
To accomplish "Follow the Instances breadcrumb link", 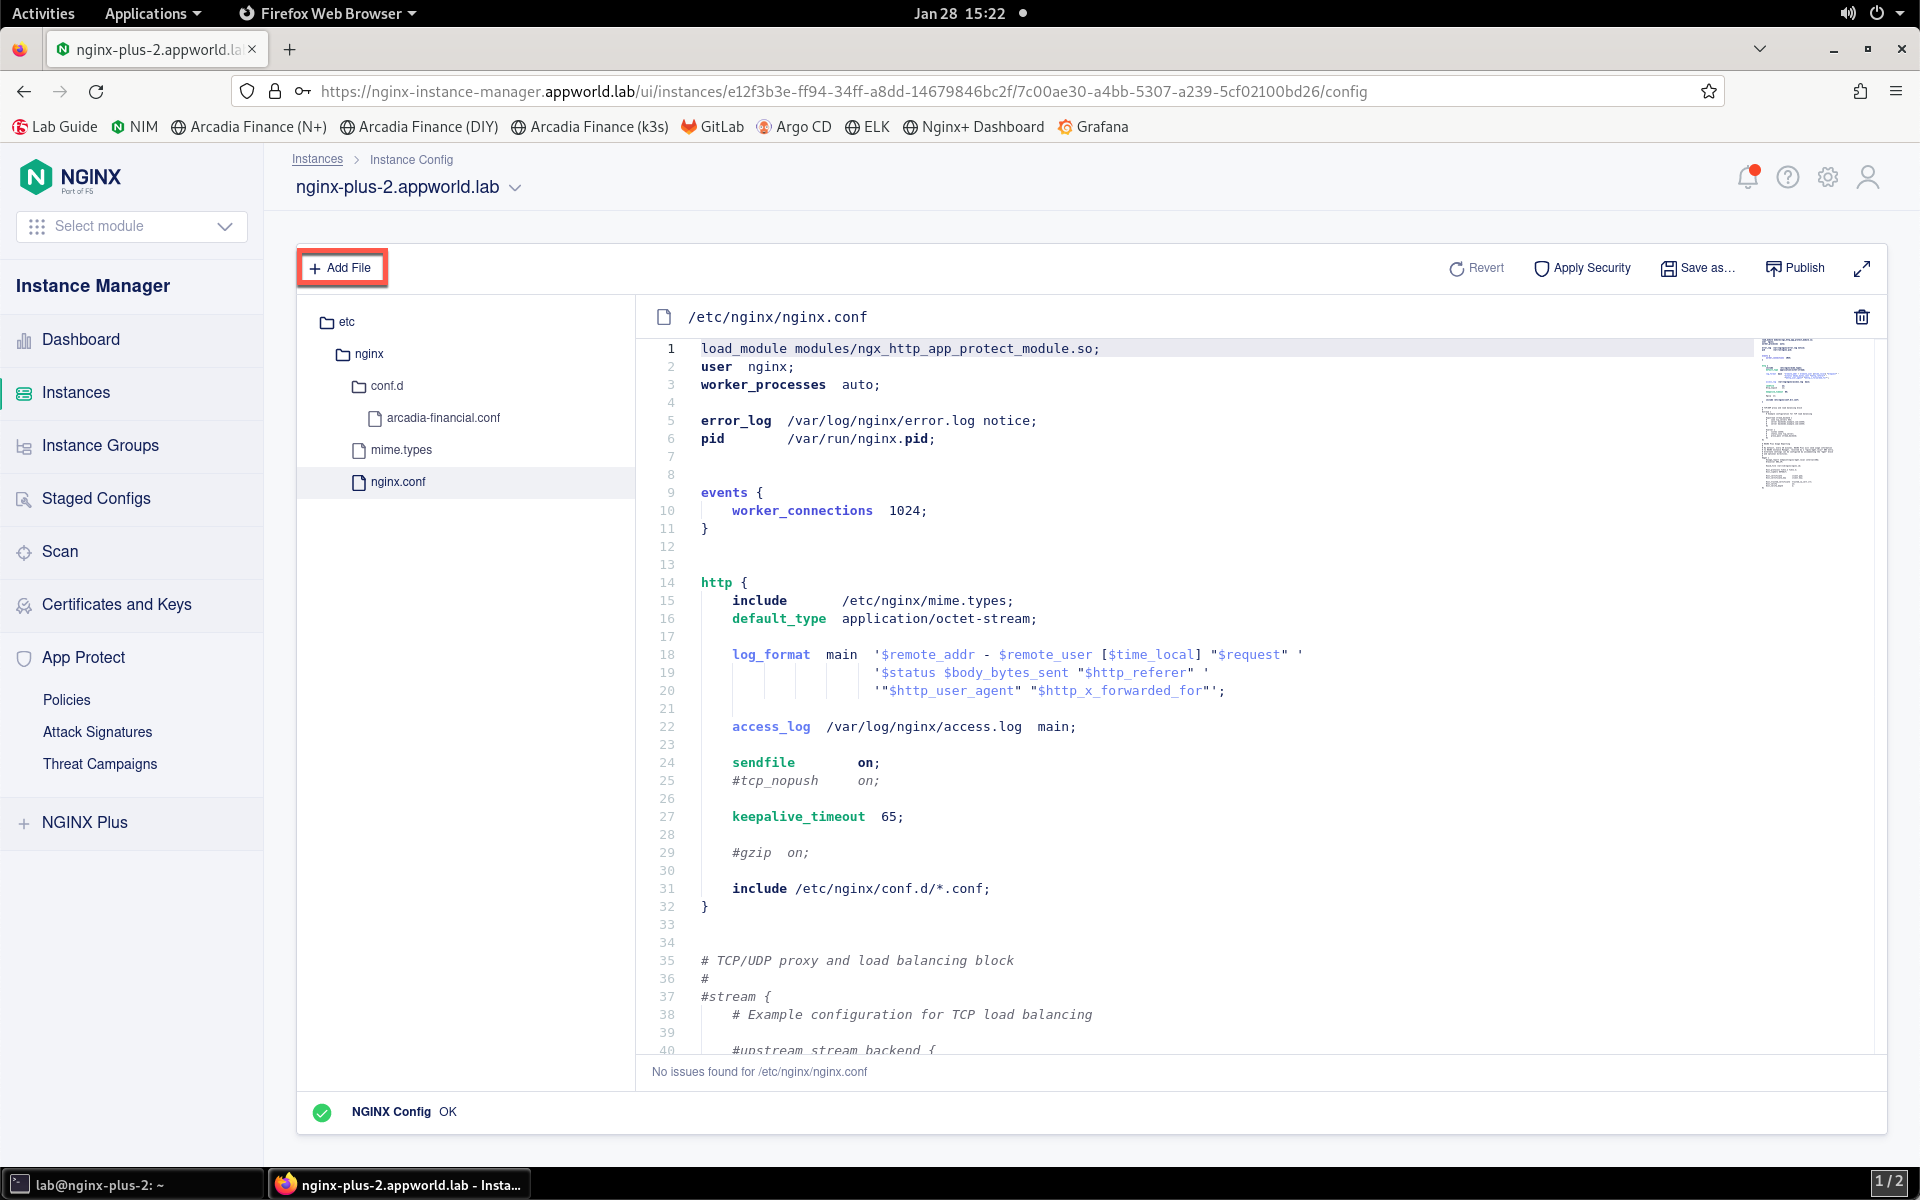I will click(x=317, y=160).
